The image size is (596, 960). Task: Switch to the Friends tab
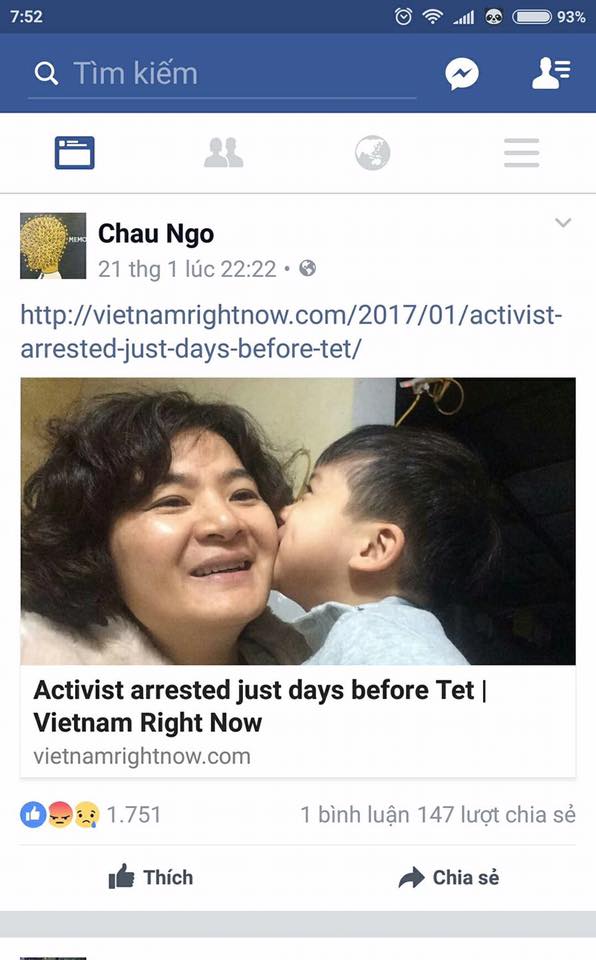[x=224, y=152]
